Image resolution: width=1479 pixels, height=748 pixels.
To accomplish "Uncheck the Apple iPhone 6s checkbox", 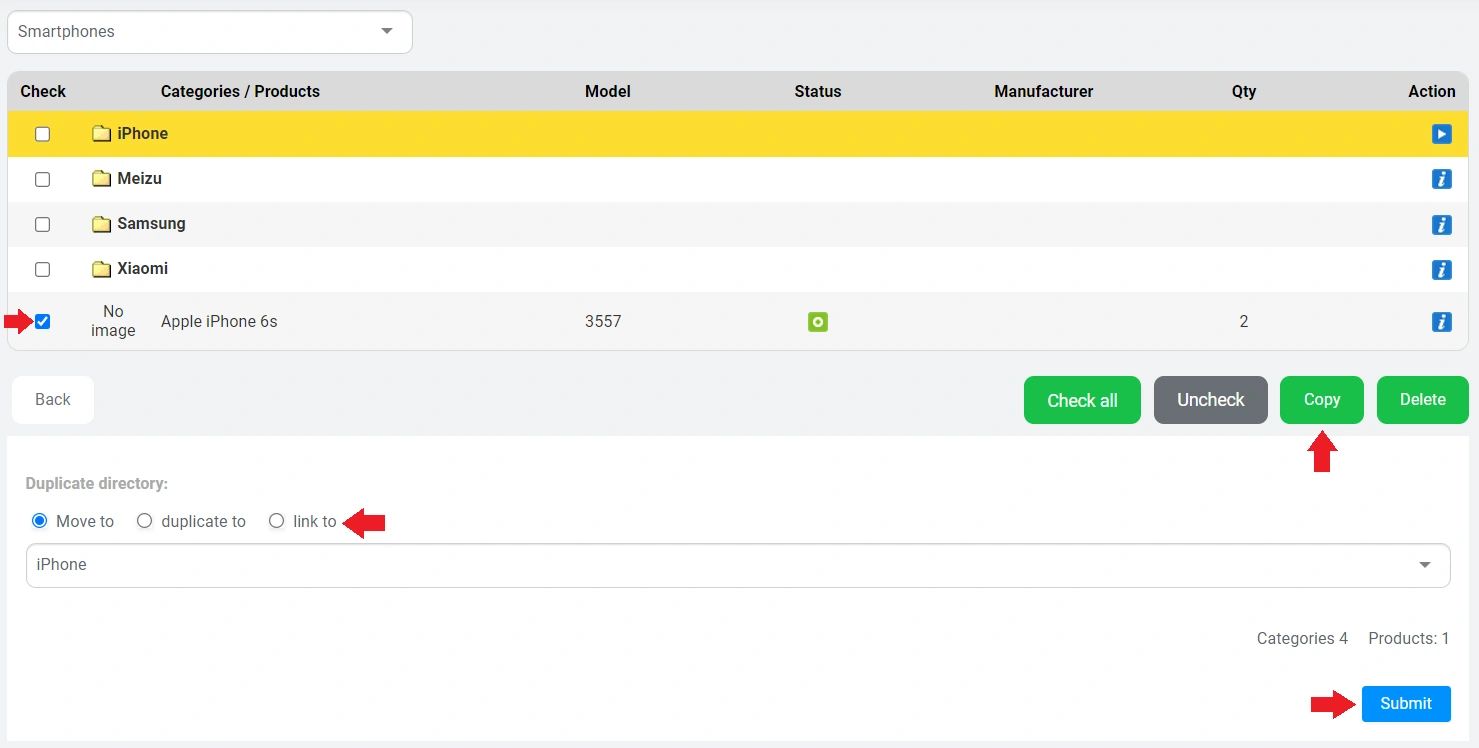I will click(42, 322).
